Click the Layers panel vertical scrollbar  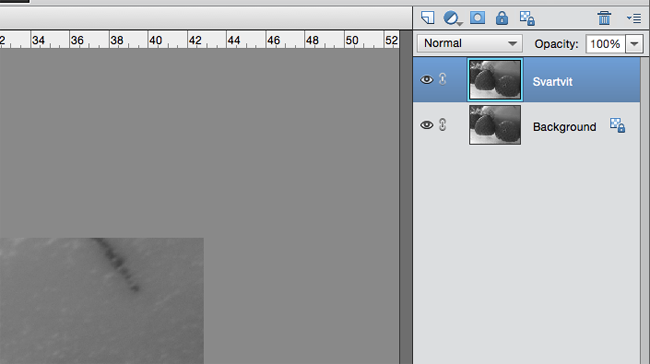pos(645,211)
